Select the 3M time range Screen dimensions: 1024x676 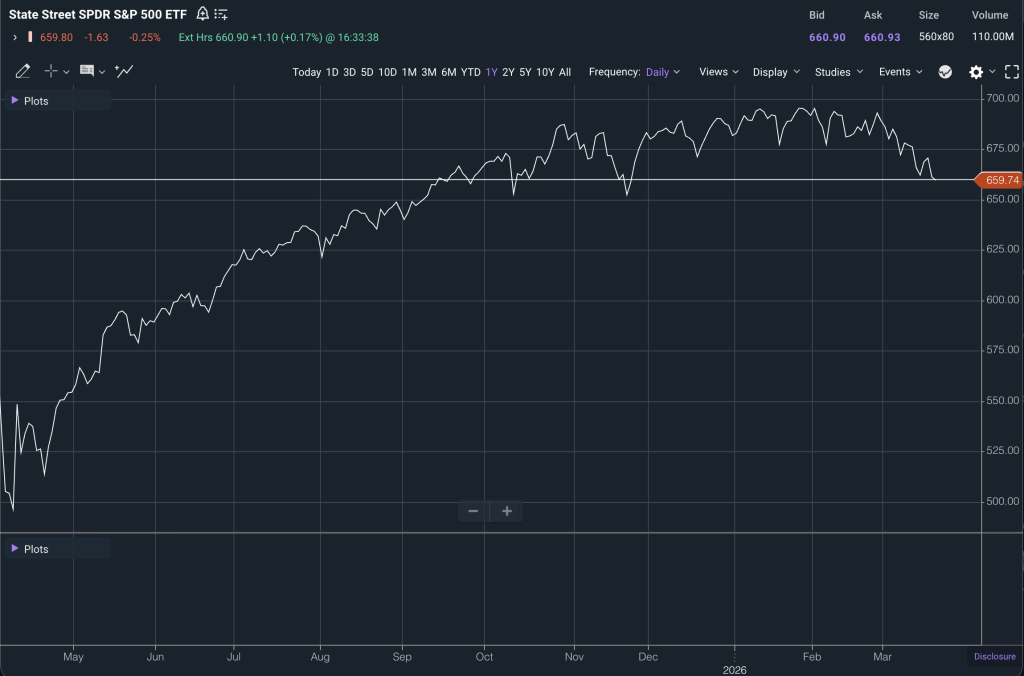click(x=428, y=72)
